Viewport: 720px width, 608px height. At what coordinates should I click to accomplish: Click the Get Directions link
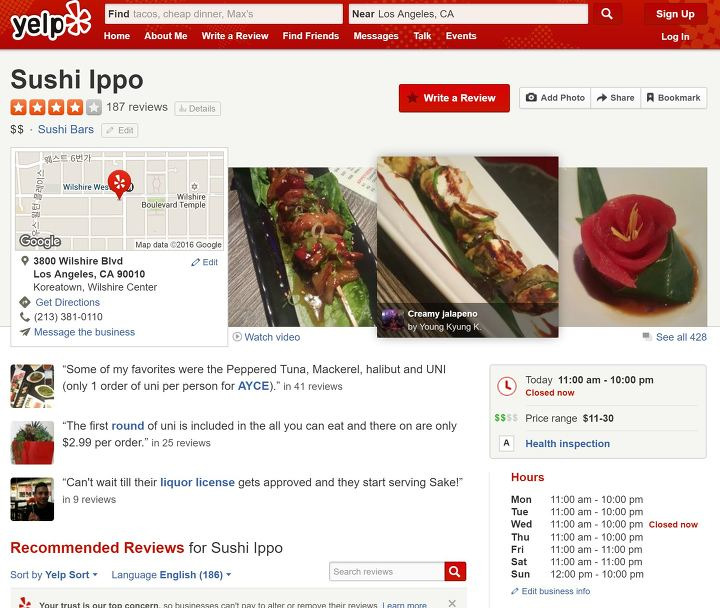(68, 302)
